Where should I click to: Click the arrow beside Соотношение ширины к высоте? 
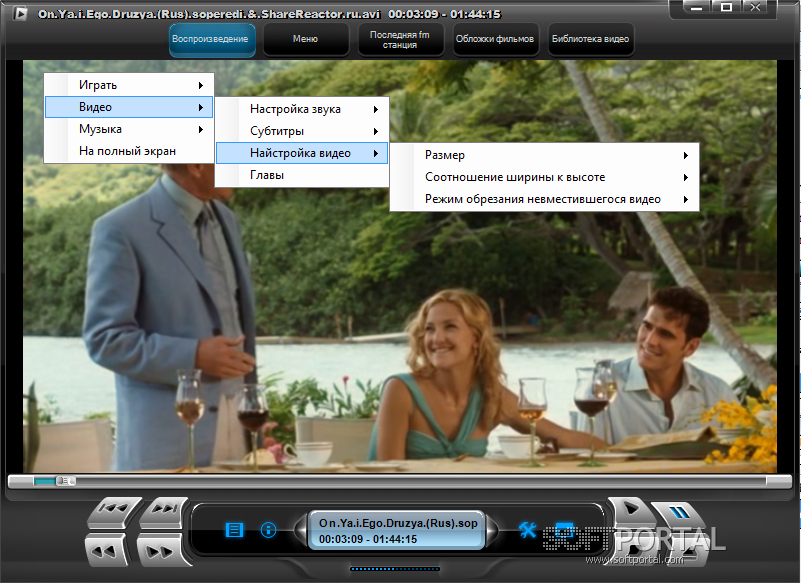coord(686,177)
